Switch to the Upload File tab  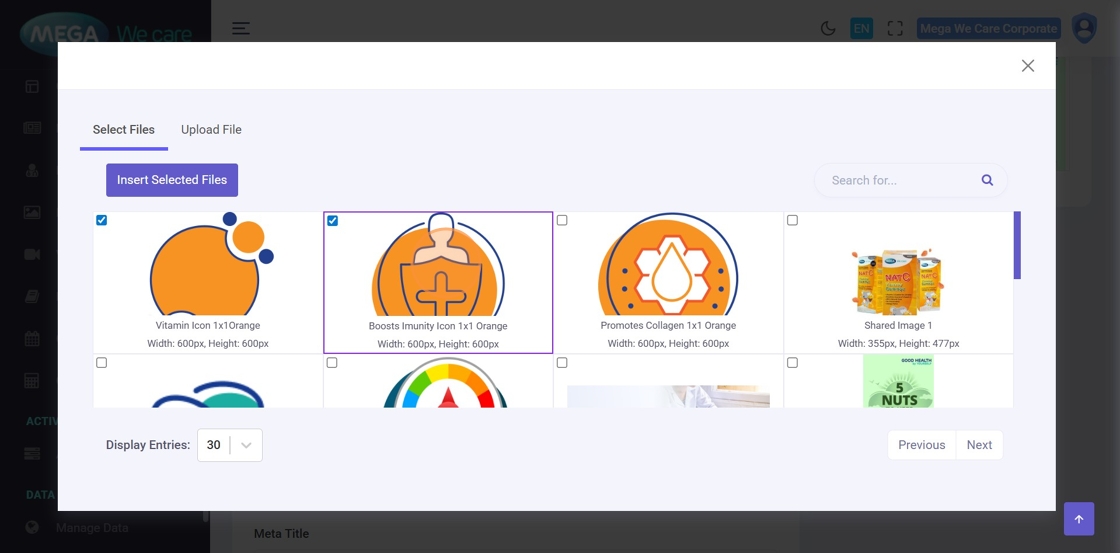click(x=211, y=130)
